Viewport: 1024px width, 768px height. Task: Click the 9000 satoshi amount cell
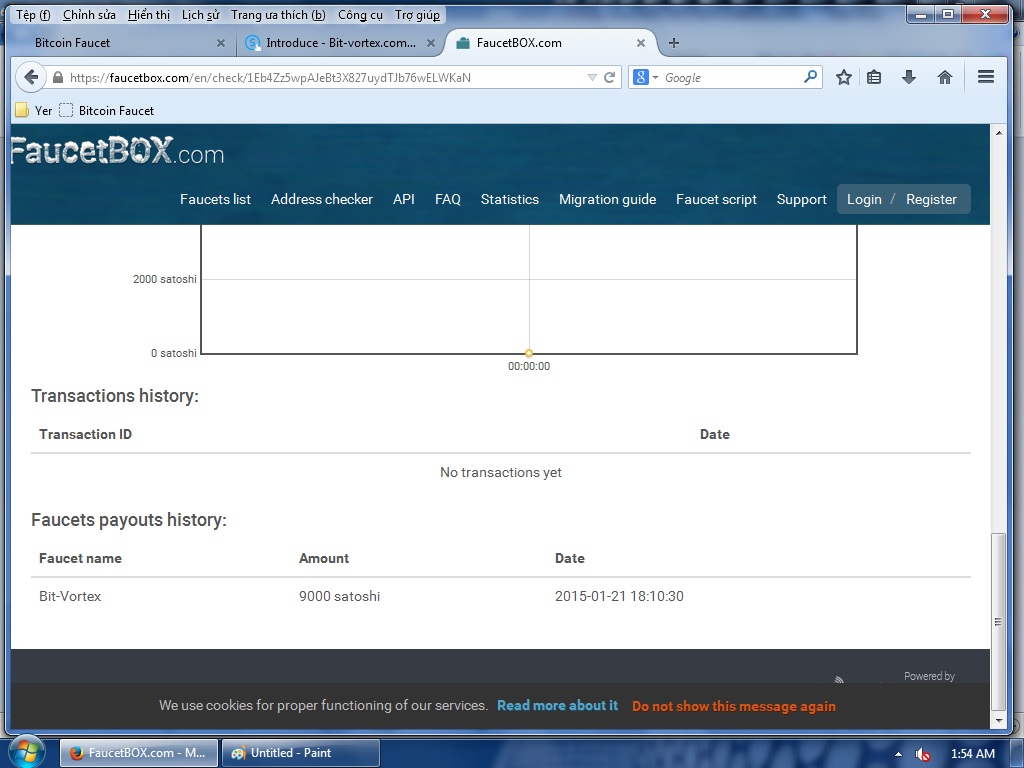339,596
